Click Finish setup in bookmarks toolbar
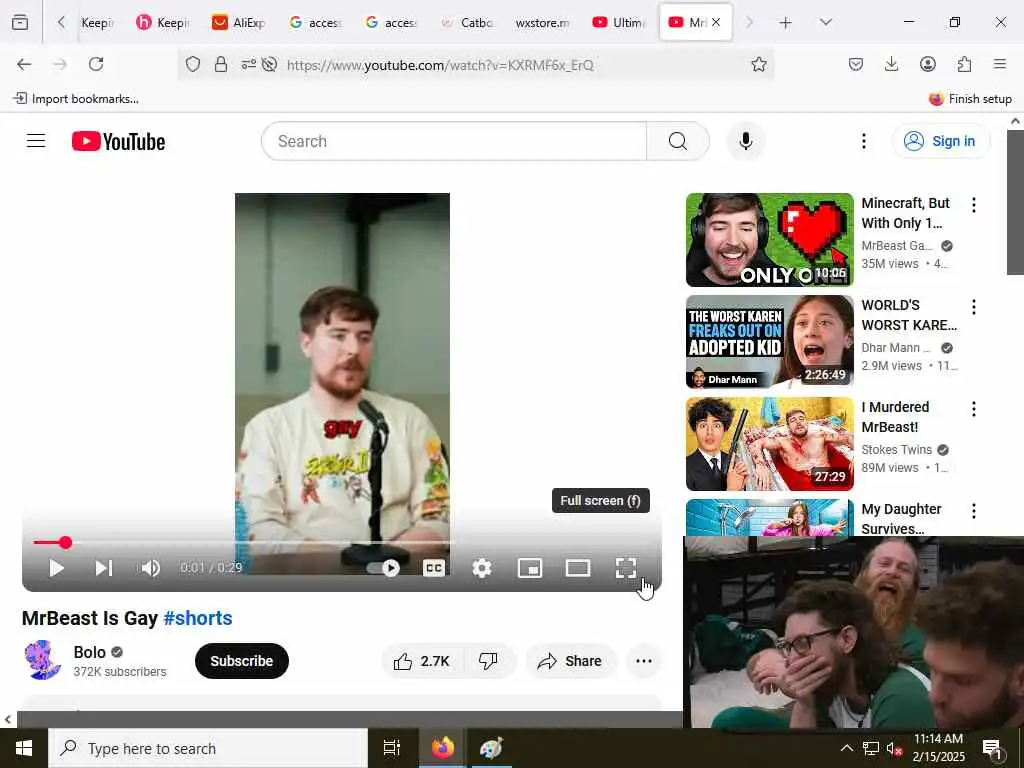This screenshot has height=768, width=1024. pos(970,99)
